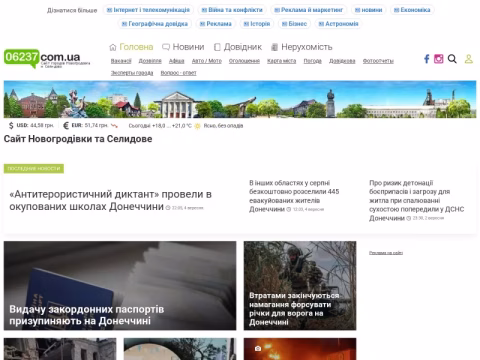The image size is (480, 360).
Task: Click the USD 44,58 грн rate text
Action: (x=35, y=126)
